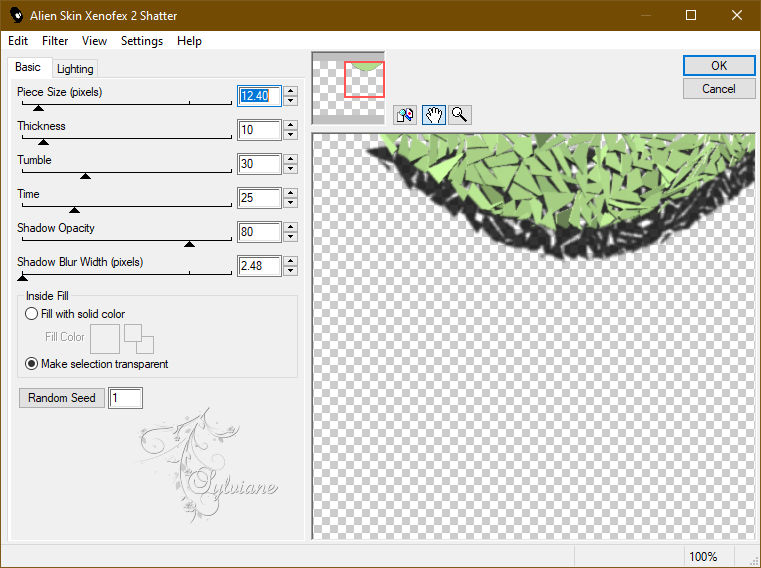Screen dimensions: 761x568
Task: Click the Piece Size slider handle
Action: point(38,108)
